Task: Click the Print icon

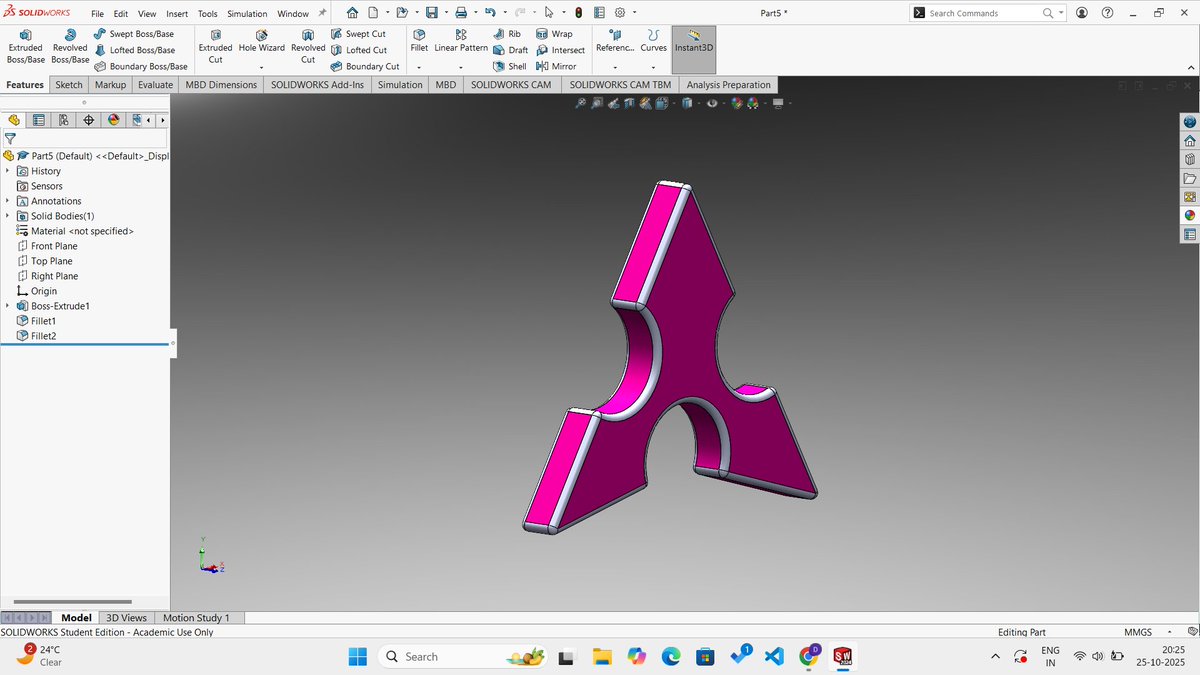Action: (461, 13)
